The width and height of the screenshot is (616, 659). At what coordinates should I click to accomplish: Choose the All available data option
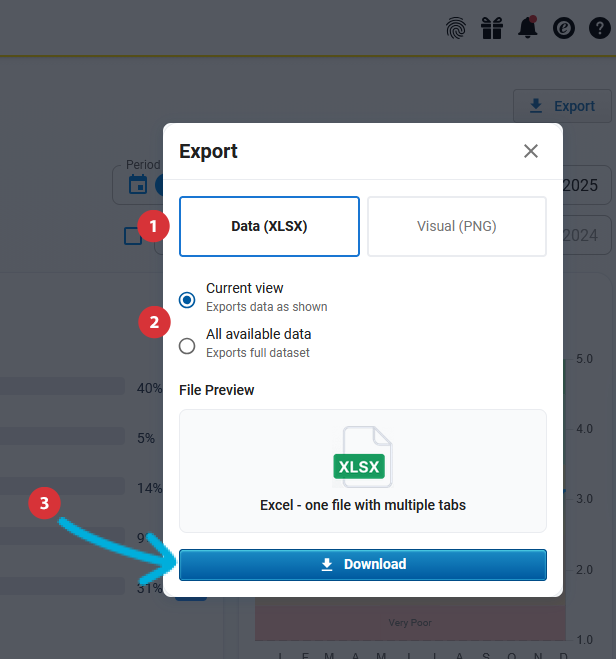tap(187, 346)
